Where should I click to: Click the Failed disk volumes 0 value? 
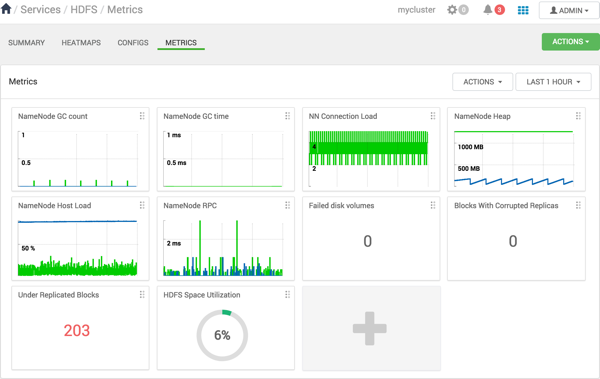click(367, 241)
